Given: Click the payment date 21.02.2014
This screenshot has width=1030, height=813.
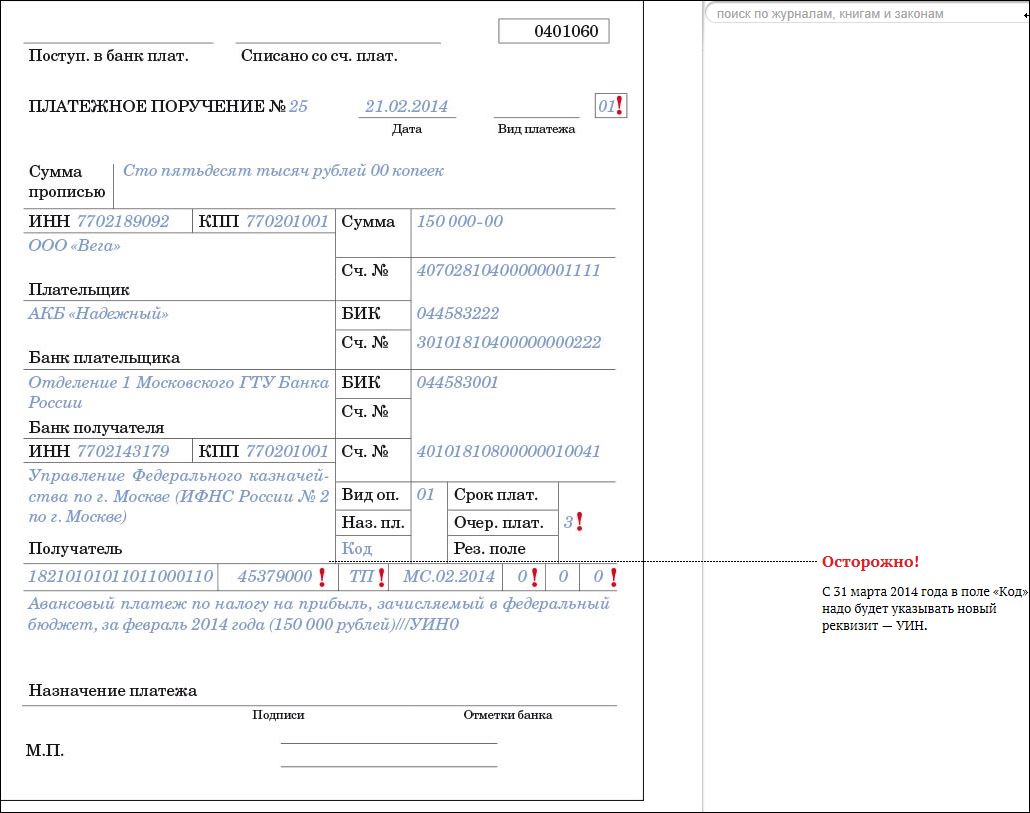Looking at the screenshot, I should pyautogui.click(x=406, y=106).
